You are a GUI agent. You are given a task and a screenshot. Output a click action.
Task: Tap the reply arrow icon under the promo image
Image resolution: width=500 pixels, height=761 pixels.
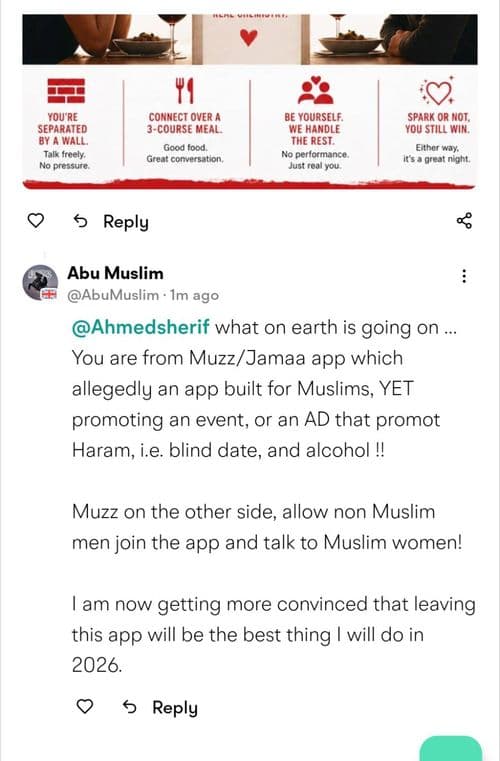click(x=80, y=221)
